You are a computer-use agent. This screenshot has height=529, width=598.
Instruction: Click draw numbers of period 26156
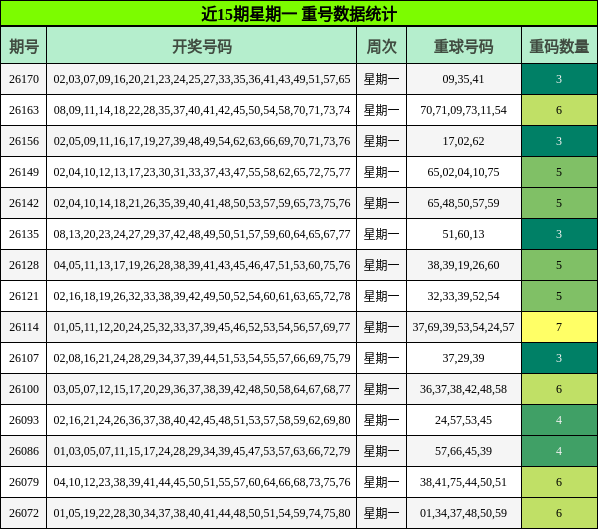(x=202, y=141)
